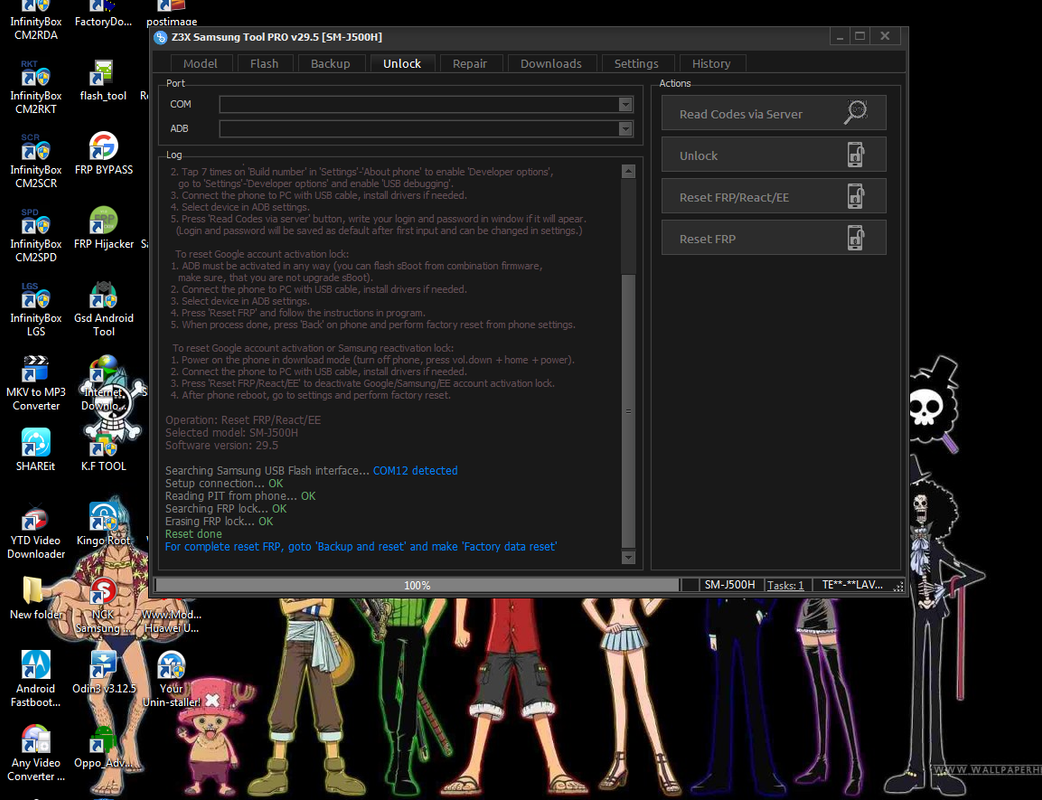Click the 'Erasing FRP lock... OK' log line
Viewport: 1042px width, 800px height.
[x=219, y=522]
